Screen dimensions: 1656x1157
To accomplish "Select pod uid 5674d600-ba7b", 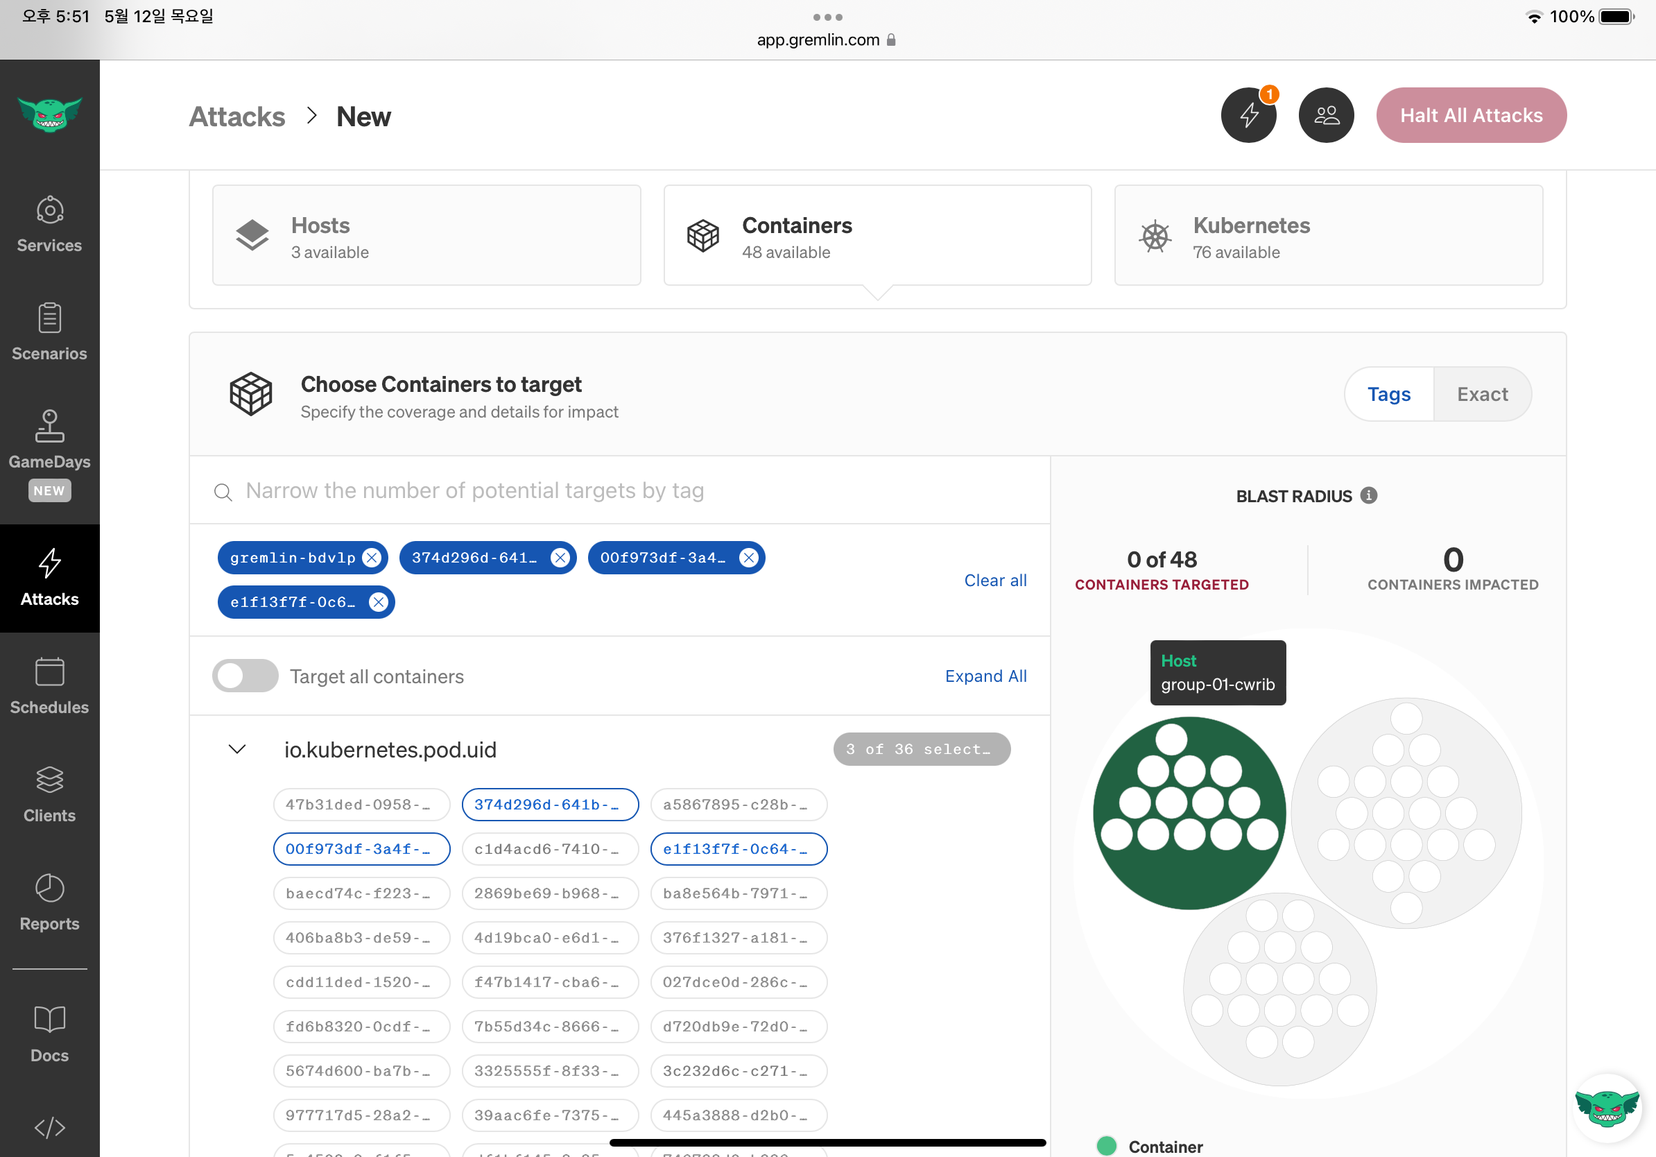I will (361, 1071).
